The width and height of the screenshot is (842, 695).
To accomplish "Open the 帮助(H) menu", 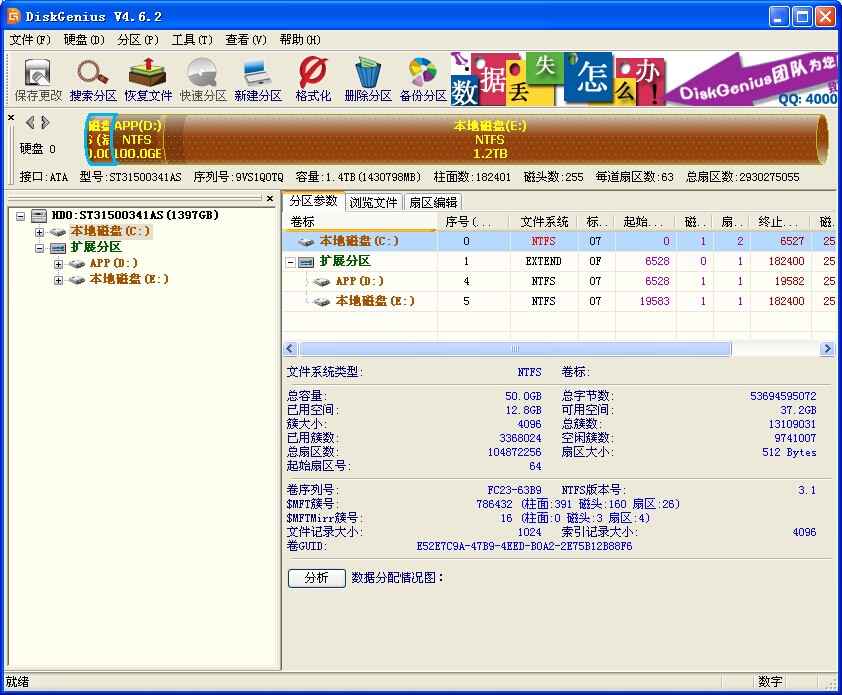I will 300,40.
